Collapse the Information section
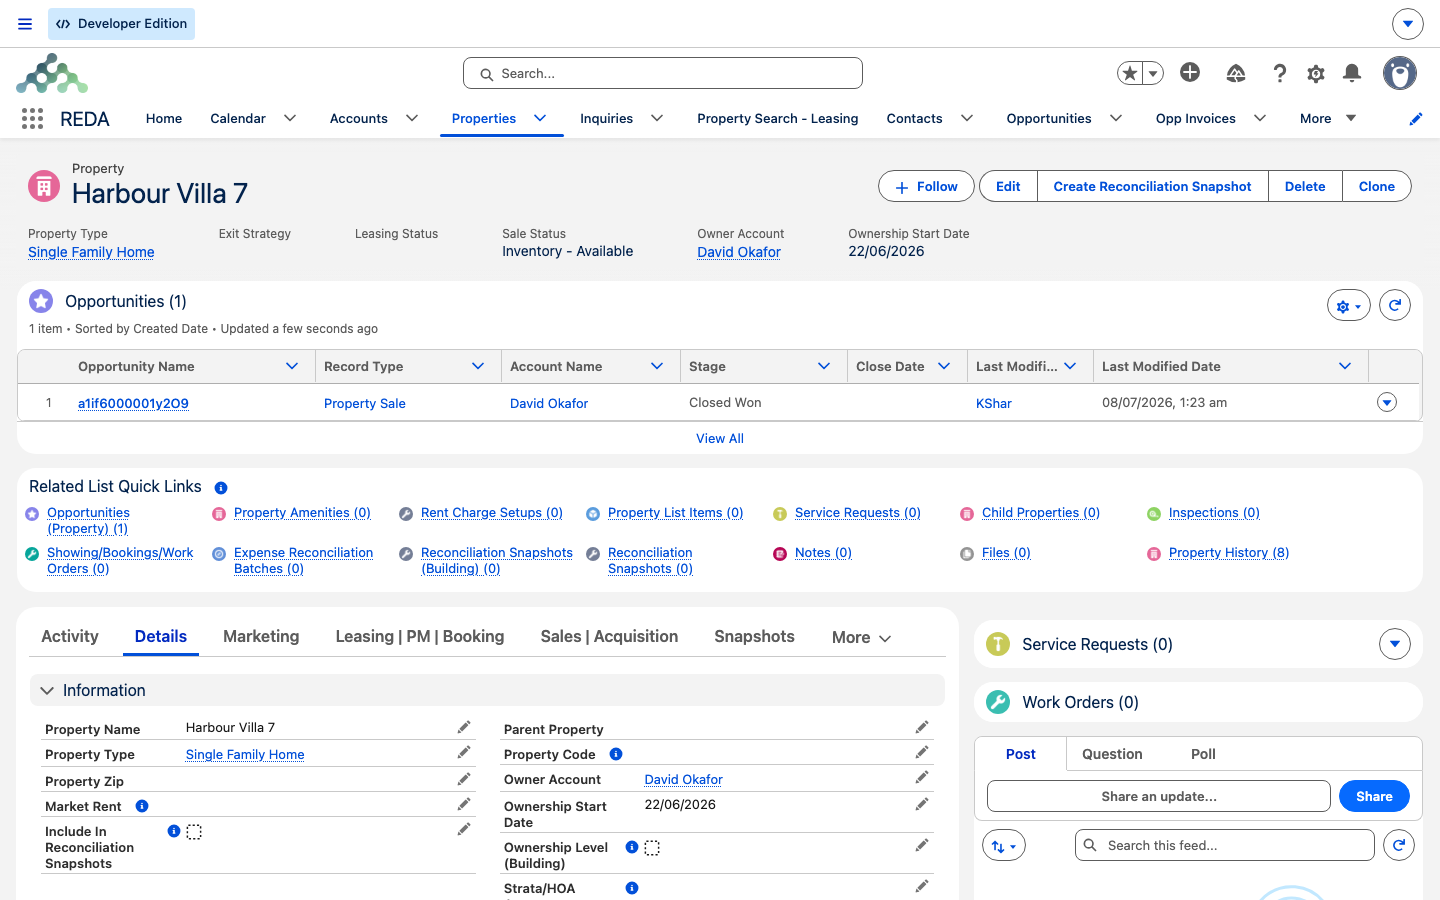 [x=47, y=691]
